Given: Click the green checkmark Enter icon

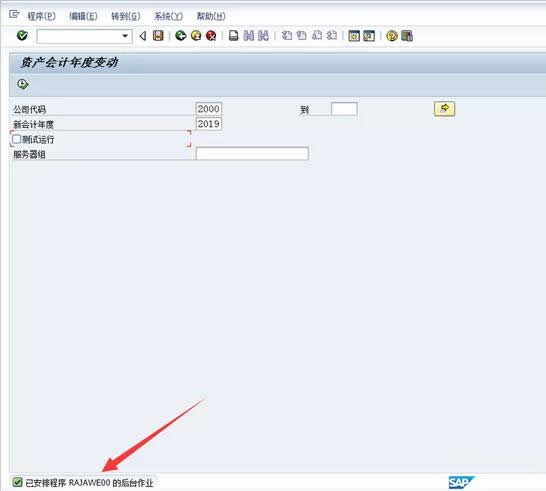Looking at the screenshot, I should click(22, 36).
